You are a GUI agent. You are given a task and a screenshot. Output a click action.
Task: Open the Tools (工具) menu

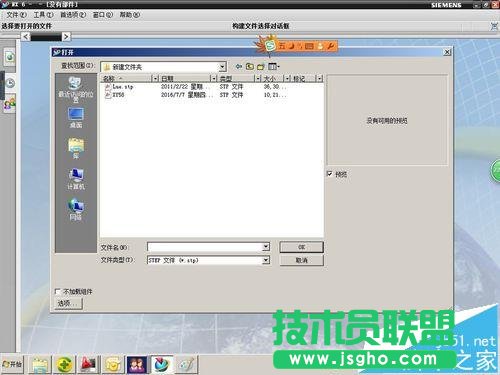[x=43, y=15]
